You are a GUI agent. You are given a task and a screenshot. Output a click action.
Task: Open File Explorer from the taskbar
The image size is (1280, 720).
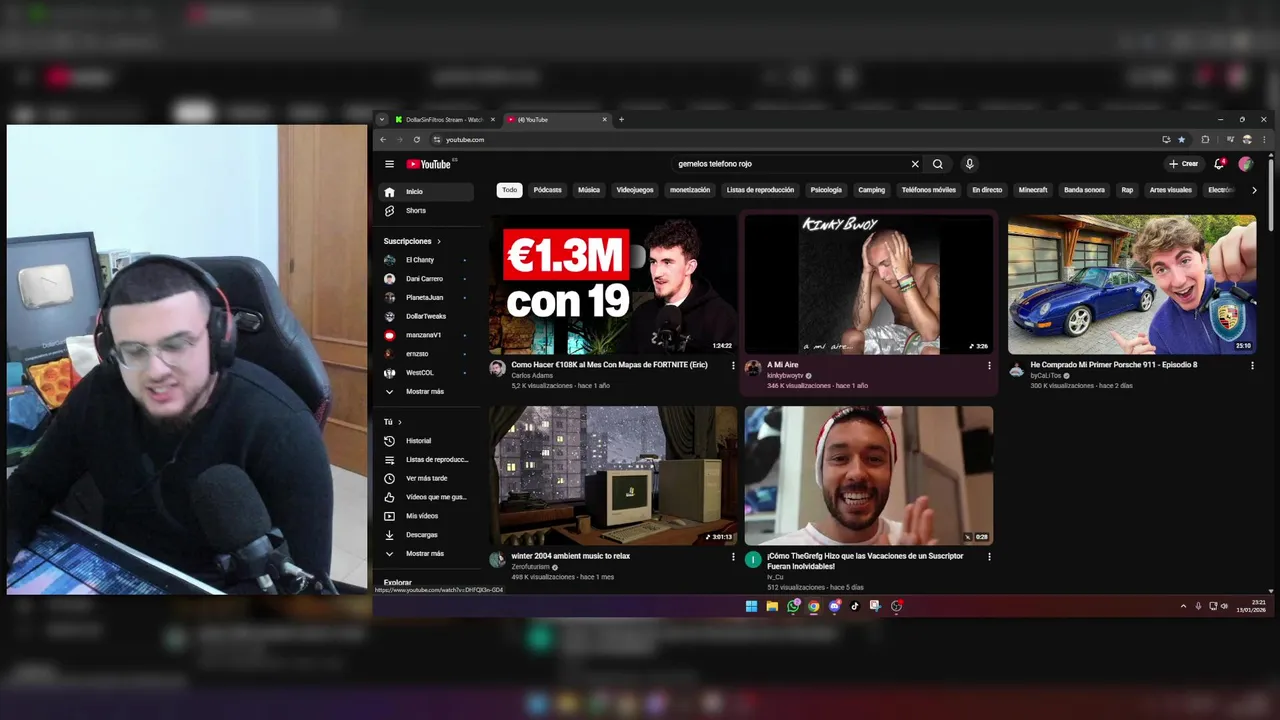[772, 606]
